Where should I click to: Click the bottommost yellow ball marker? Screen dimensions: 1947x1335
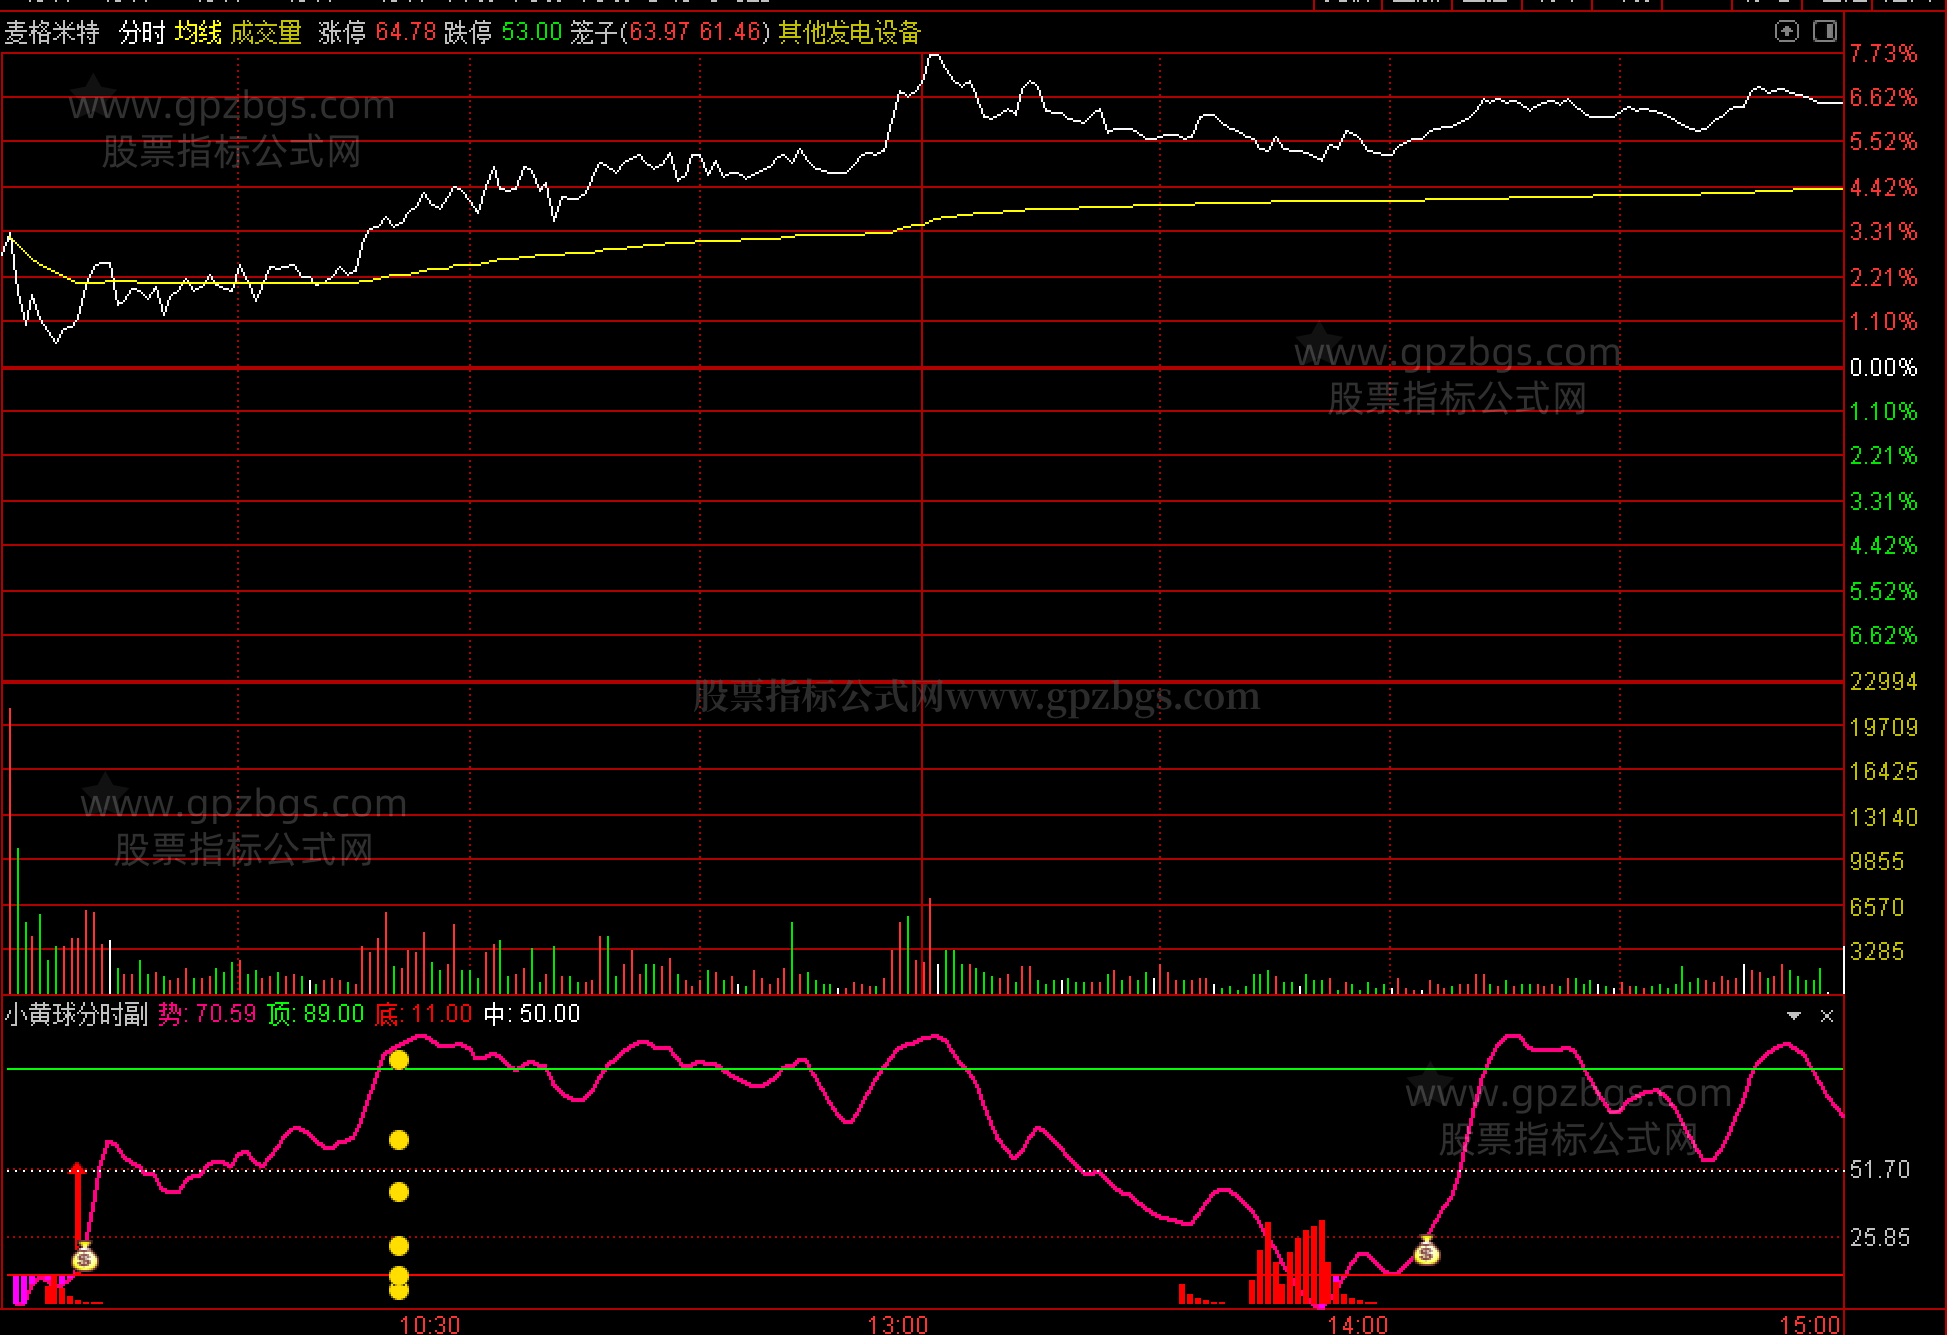[399, 1290]
